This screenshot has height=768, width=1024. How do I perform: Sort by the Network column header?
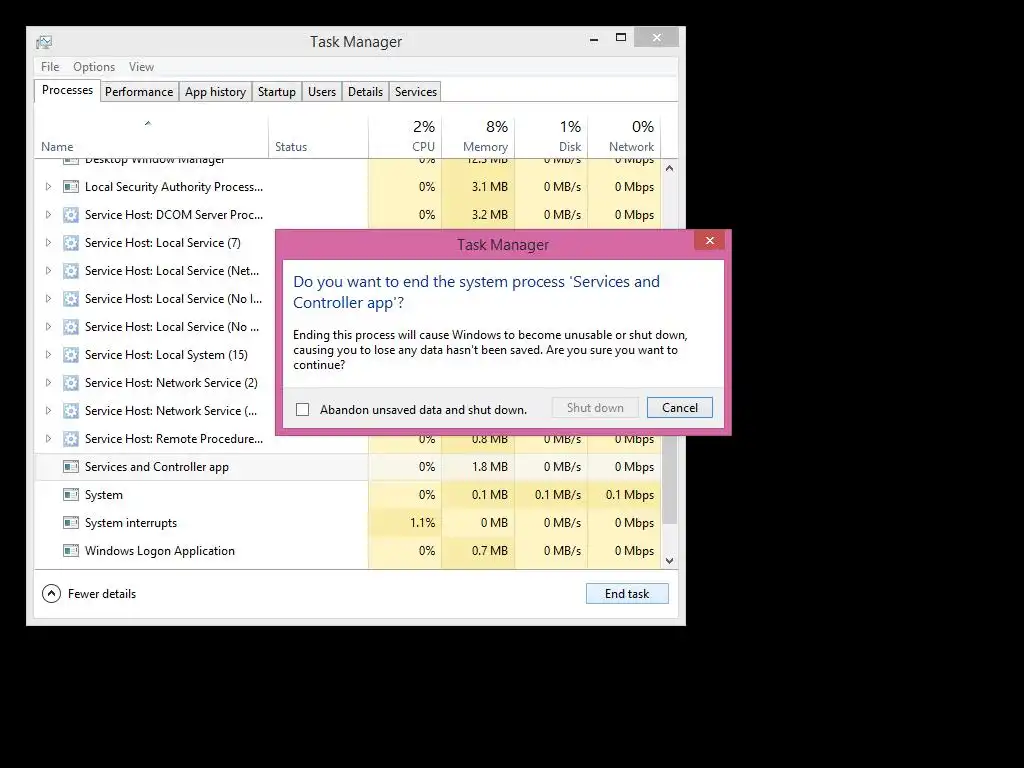tap(624, 137)
